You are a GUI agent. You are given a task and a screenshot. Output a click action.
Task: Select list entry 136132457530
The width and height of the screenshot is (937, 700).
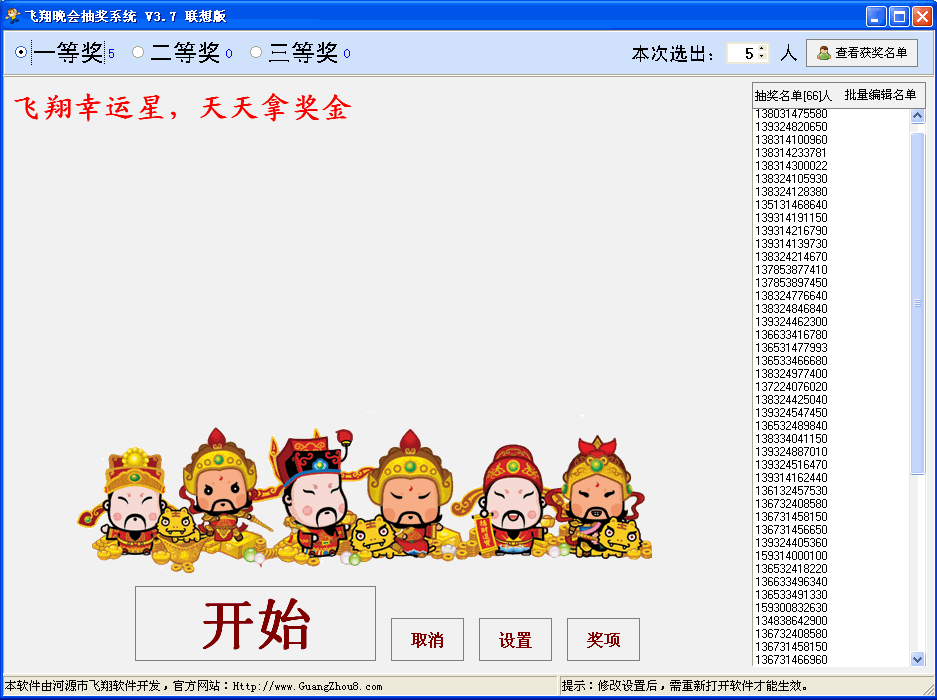791,491
